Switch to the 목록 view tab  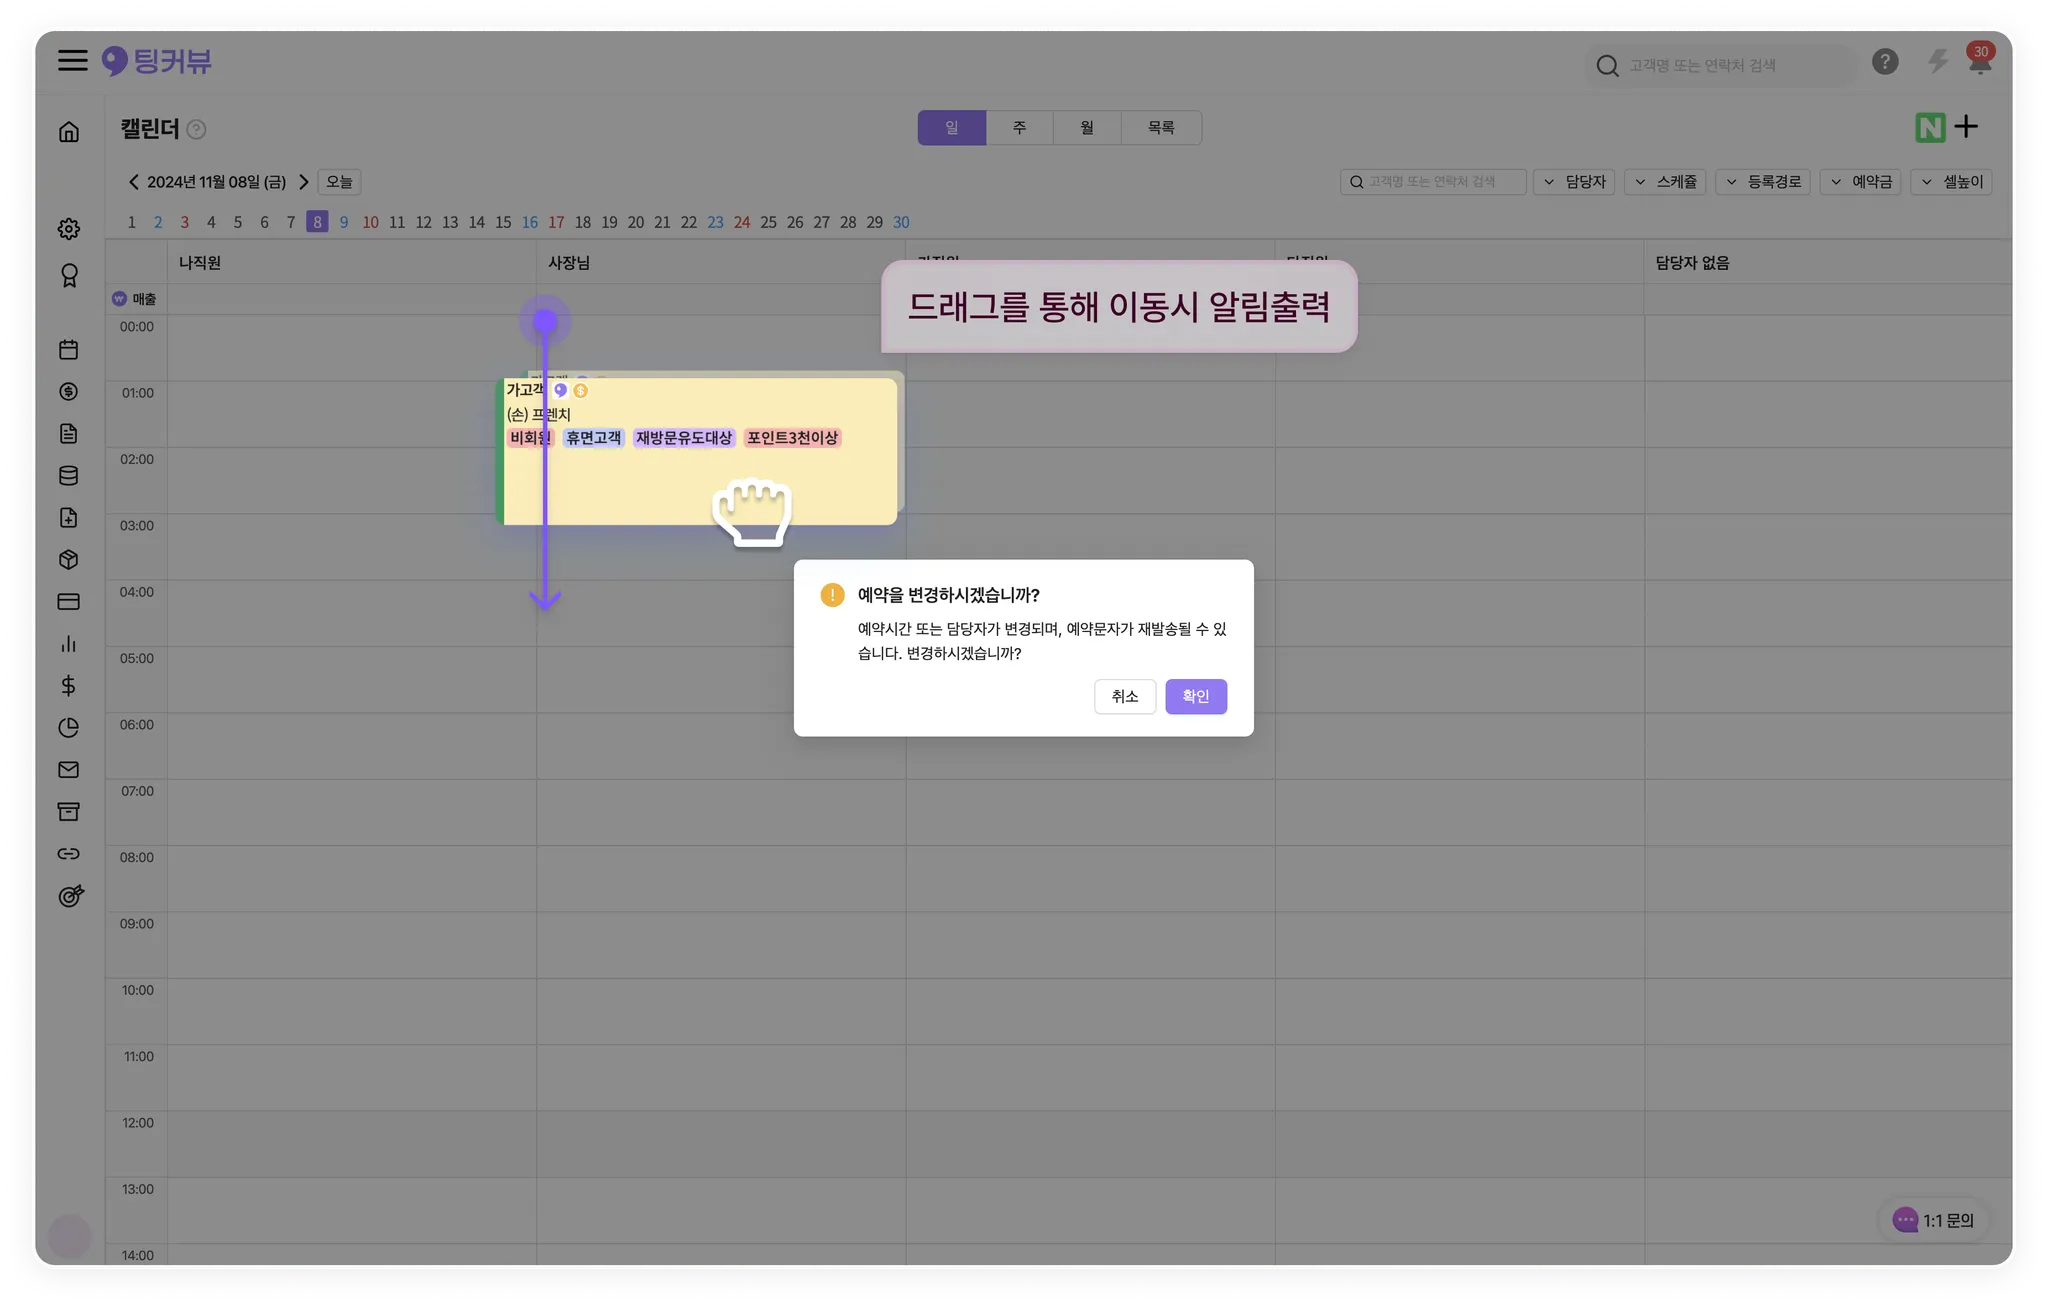(x=1160, y=128)
